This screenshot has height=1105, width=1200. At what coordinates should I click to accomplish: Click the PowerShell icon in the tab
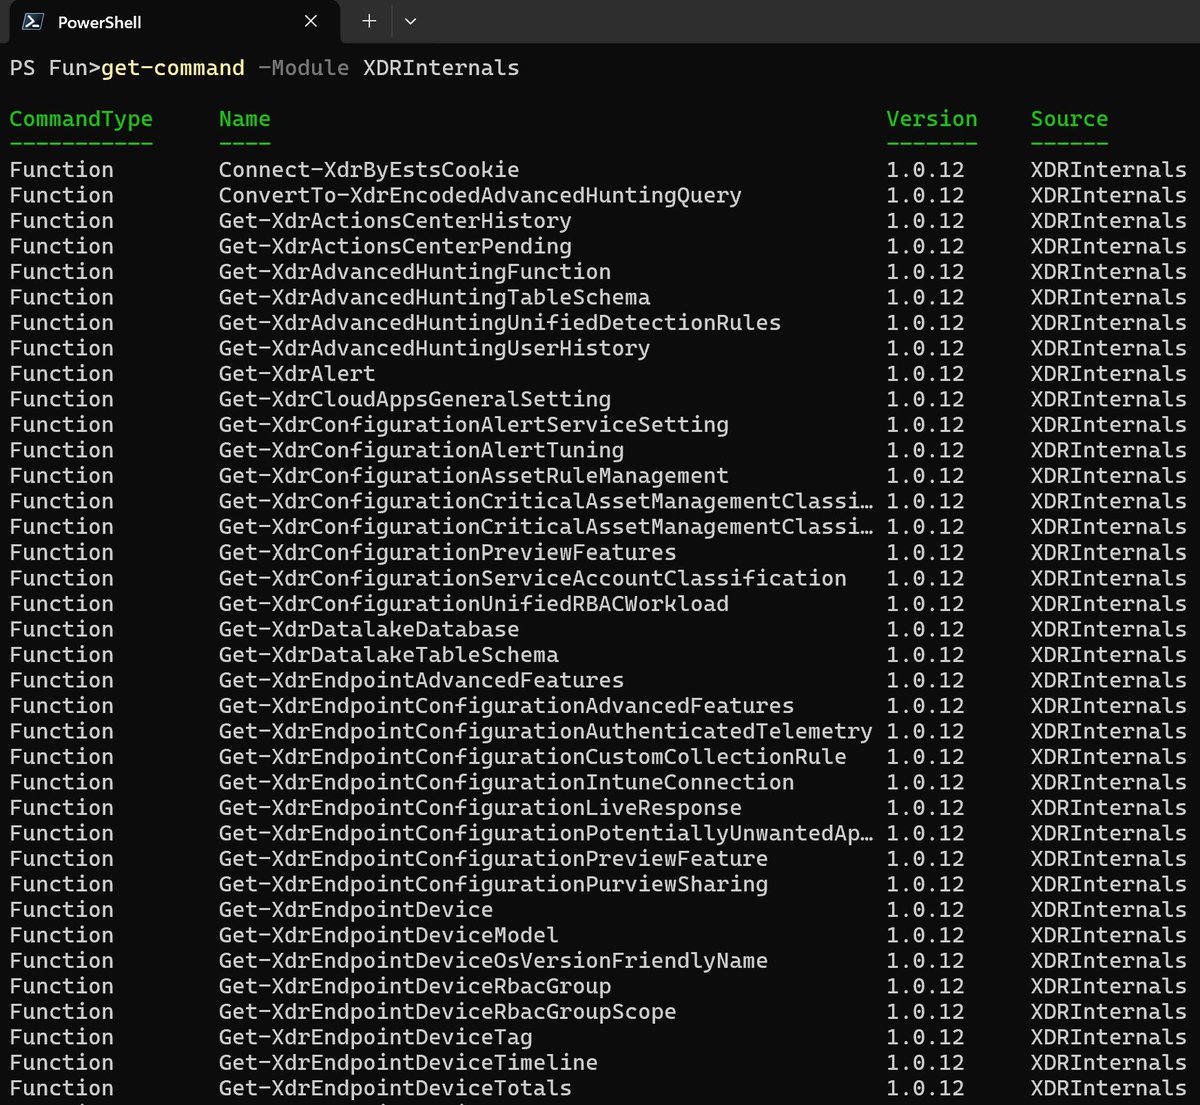(33, 21)
